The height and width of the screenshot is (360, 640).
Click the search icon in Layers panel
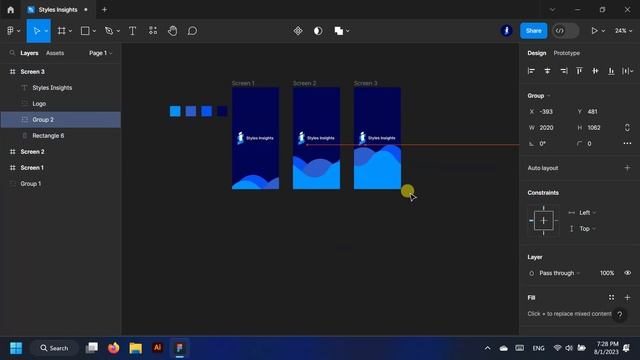coord(12,53)
